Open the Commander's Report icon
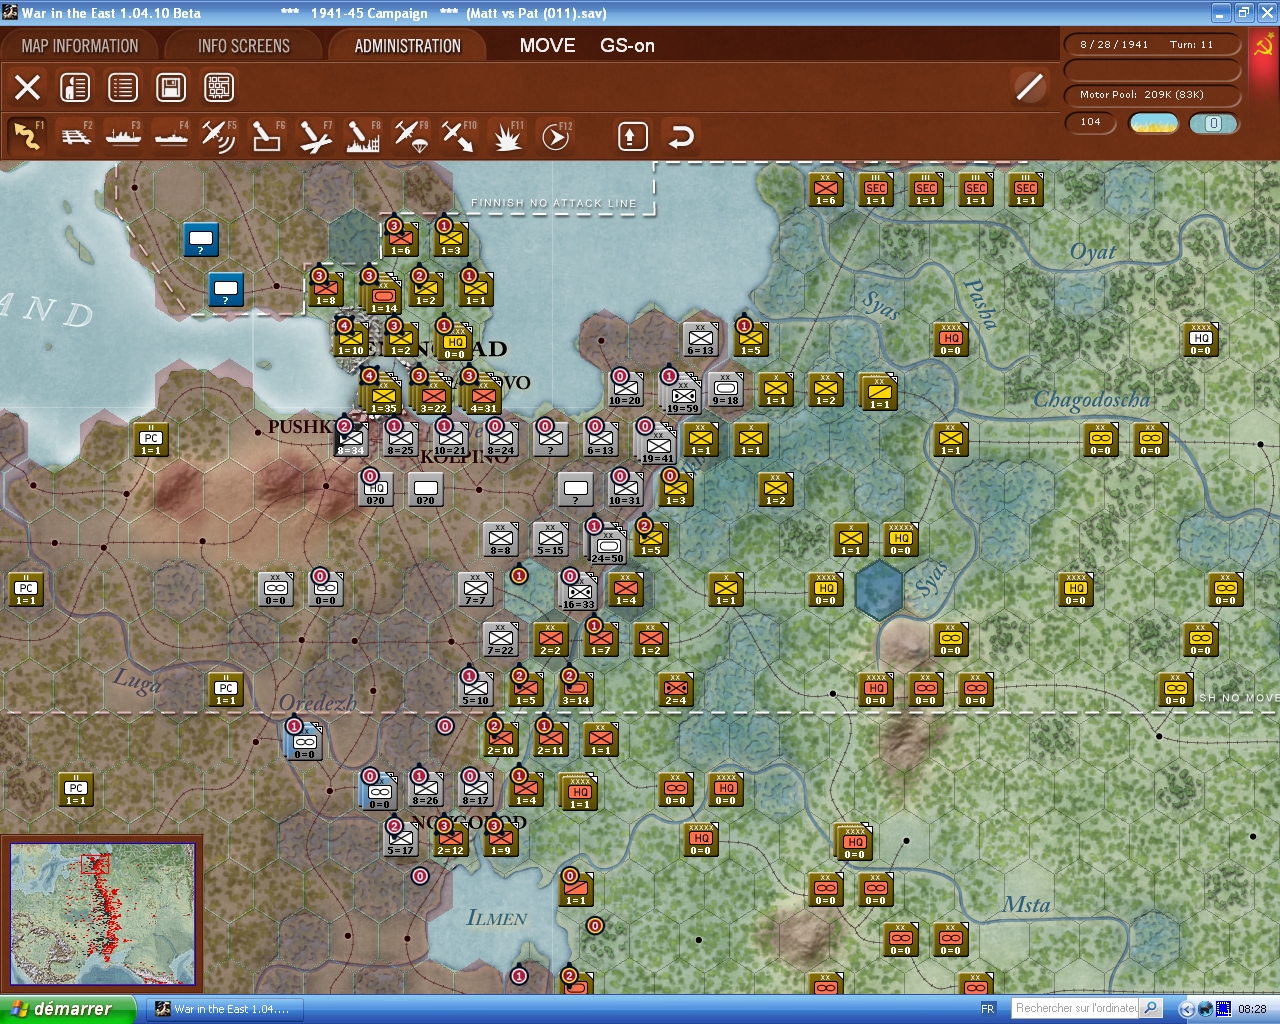Screen dimensions: 1280x1024 click(75, 88)
